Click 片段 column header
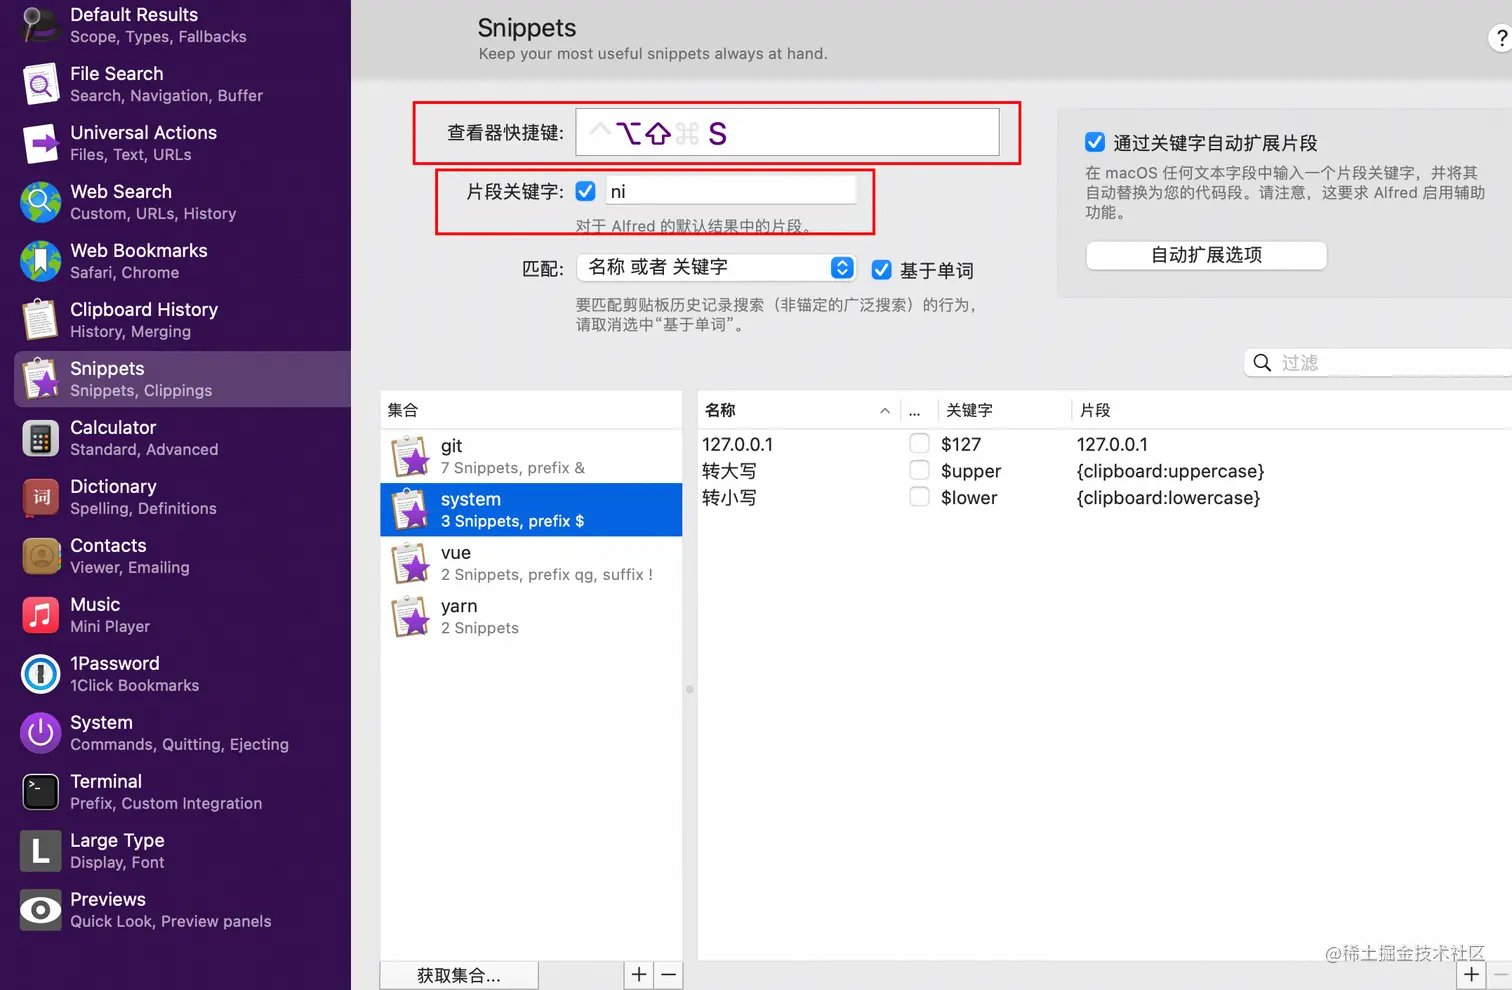The width and height of the screenshot is (1512, 990). point(1095,410)
